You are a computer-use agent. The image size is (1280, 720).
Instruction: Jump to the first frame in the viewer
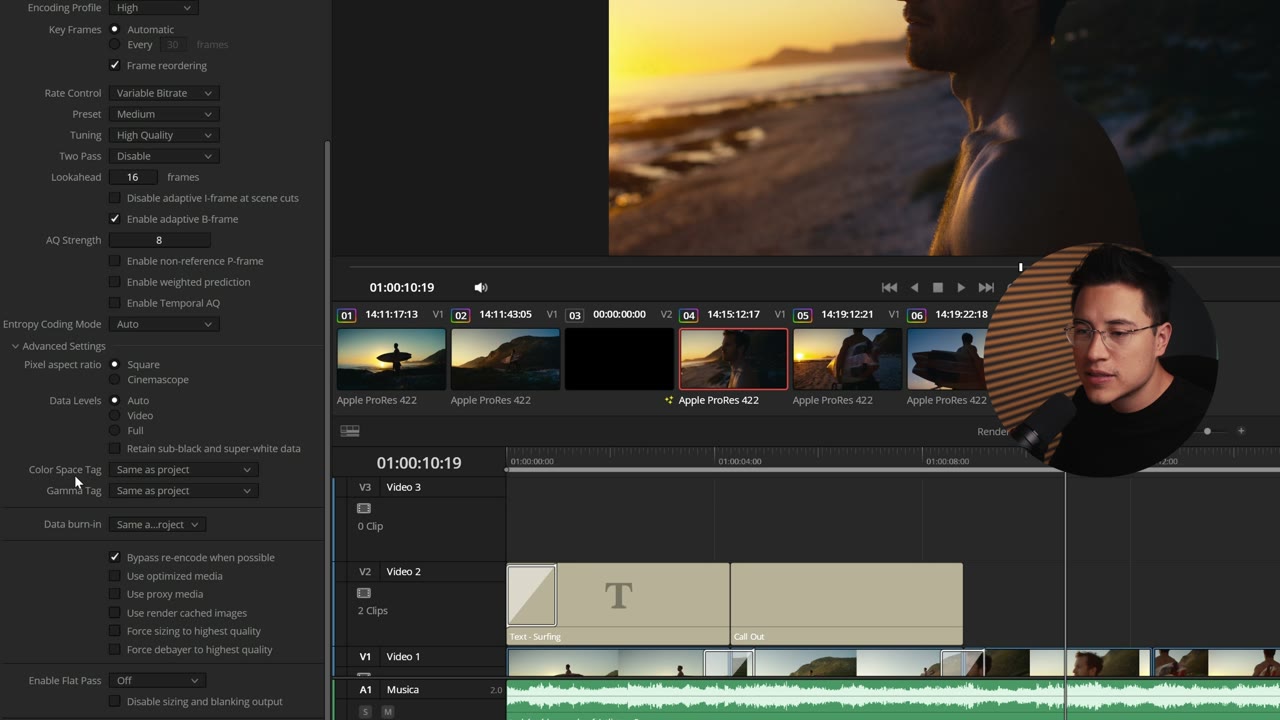point(889,287)
